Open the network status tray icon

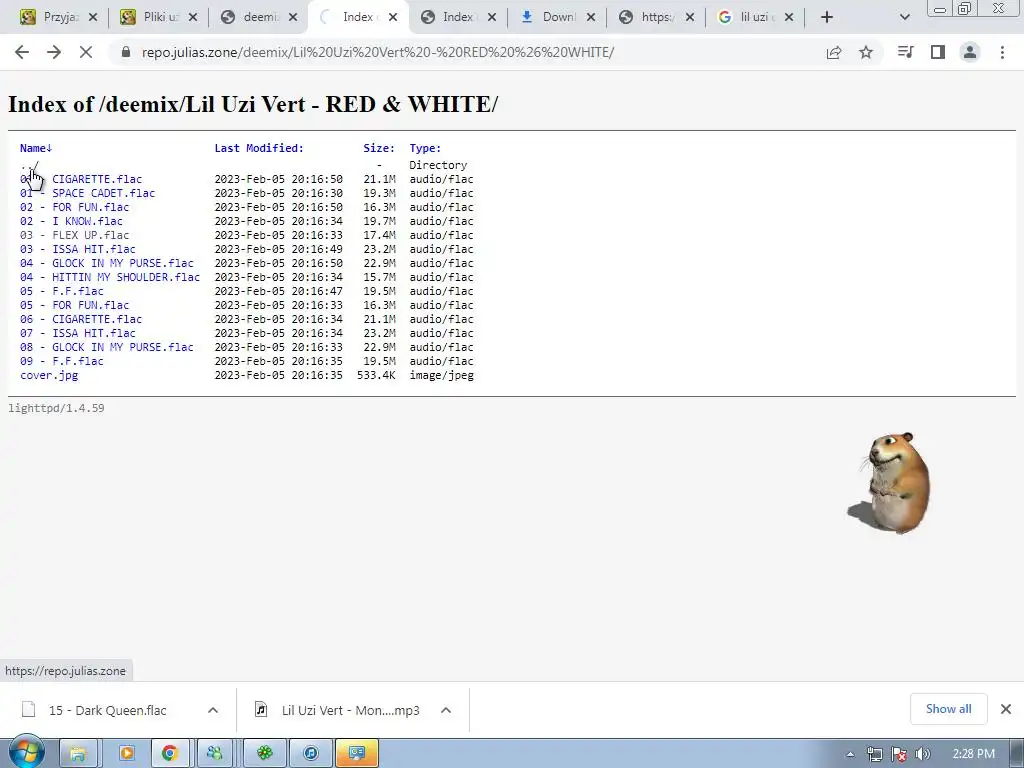point(875,754)
